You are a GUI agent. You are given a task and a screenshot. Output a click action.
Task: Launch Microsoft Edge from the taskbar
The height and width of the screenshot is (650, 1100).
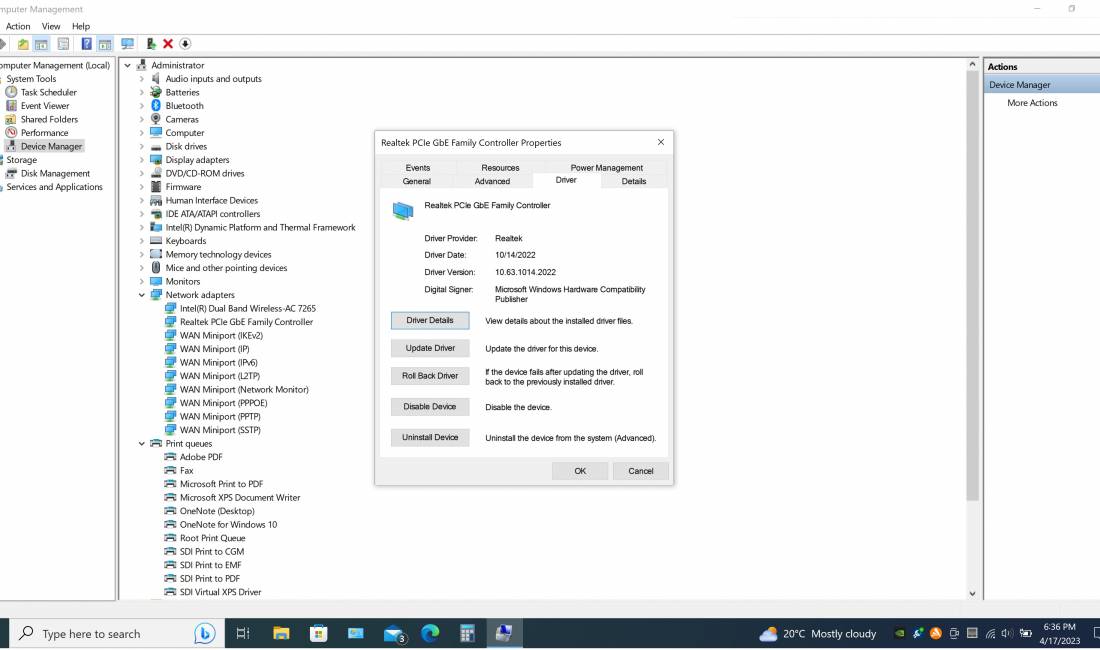[x=430, y=634]
